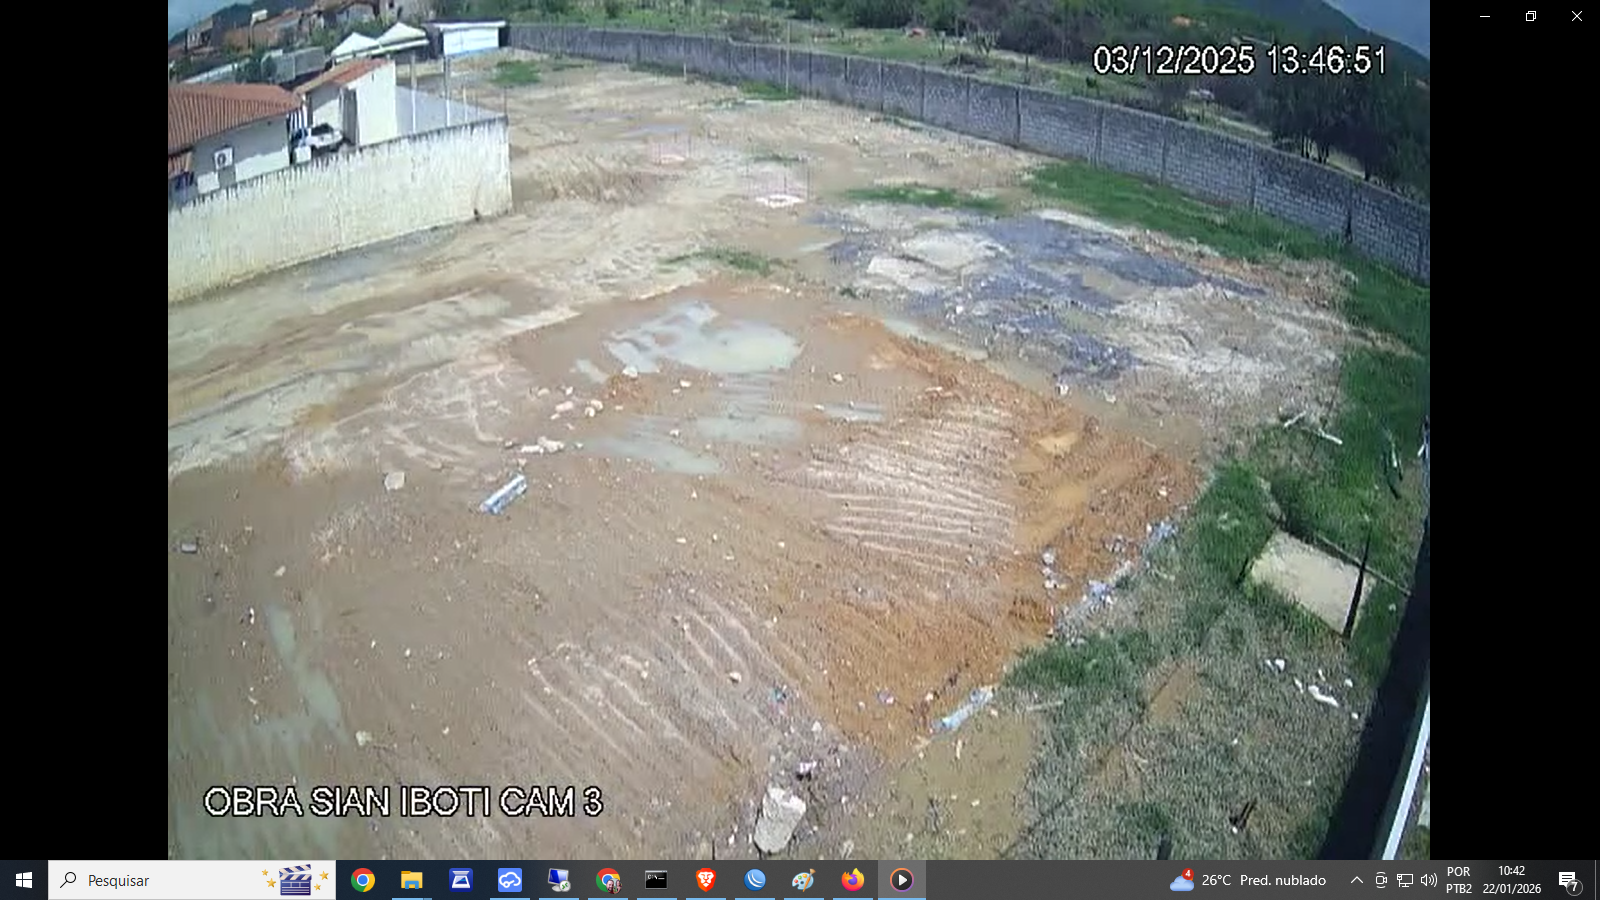Open the blue cloud app taskbar icon
Screen dimensions: 1600x900
pos(510,880)
